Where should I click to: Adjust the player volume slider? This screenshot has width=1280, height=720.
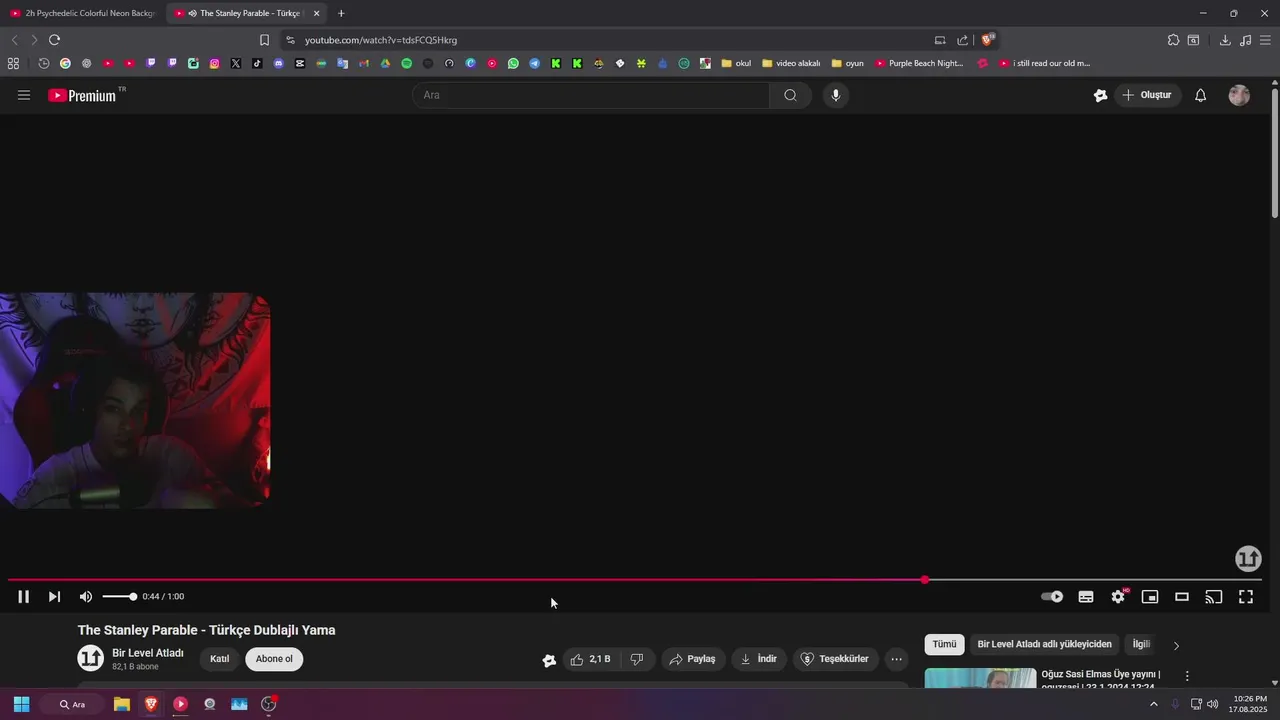click(120, 597)
